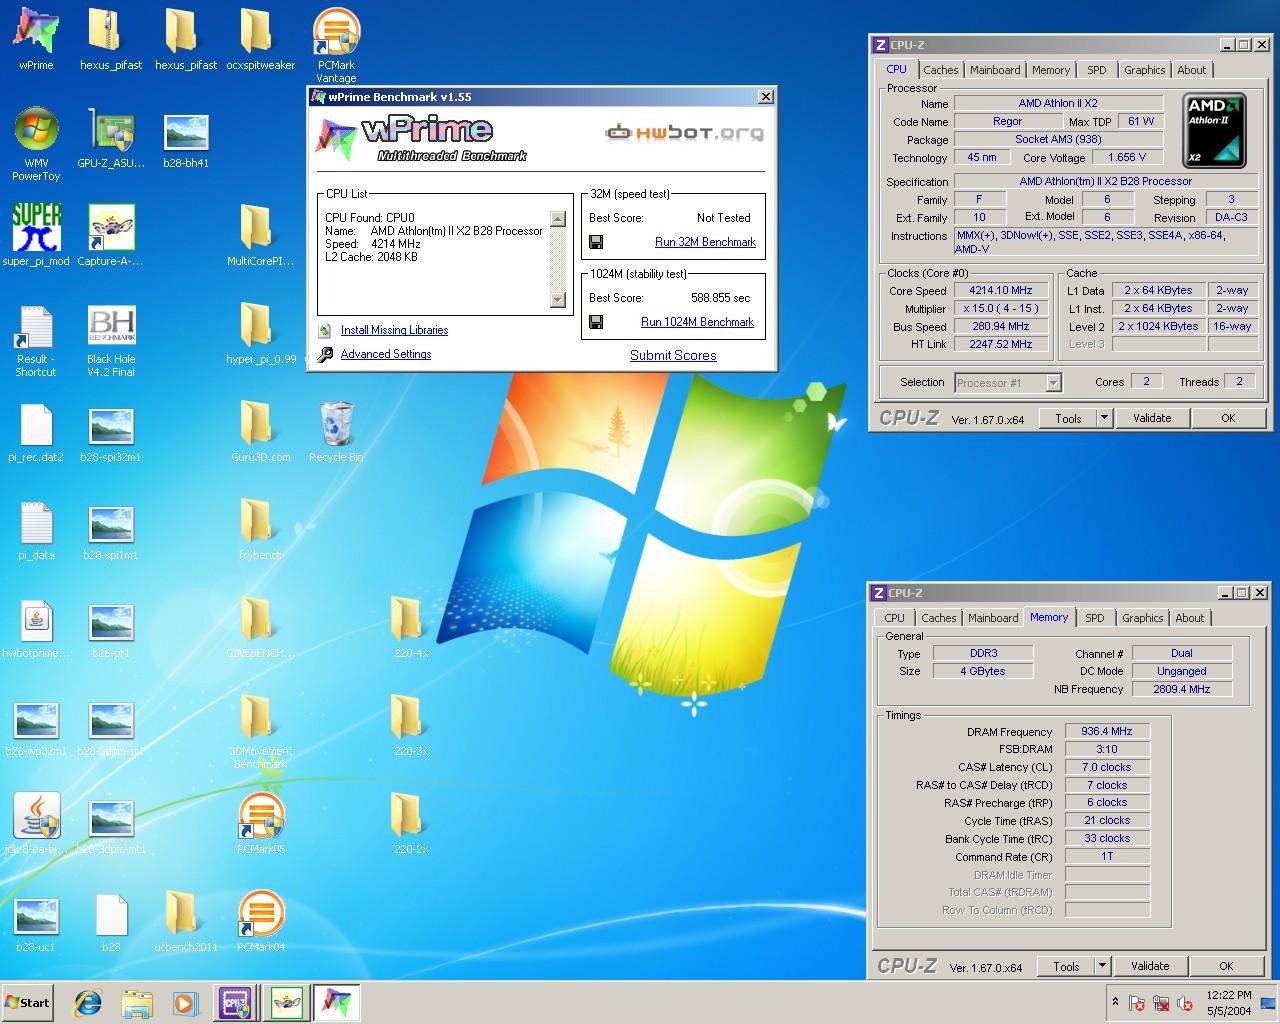Open the 220-4x folder
Image resolution: width=1280 pixels, height=1024 pixels.
(x=410, y=627)
